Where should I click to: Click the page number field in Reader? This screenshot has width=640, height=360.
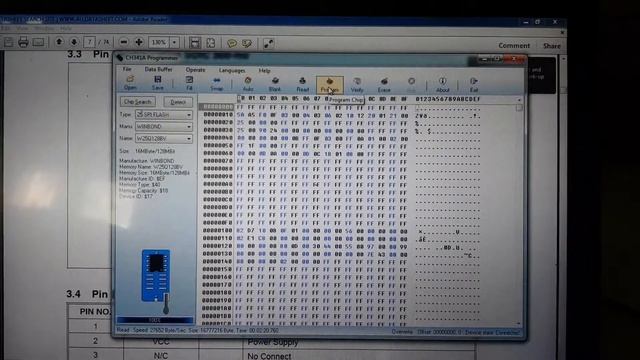89,42
